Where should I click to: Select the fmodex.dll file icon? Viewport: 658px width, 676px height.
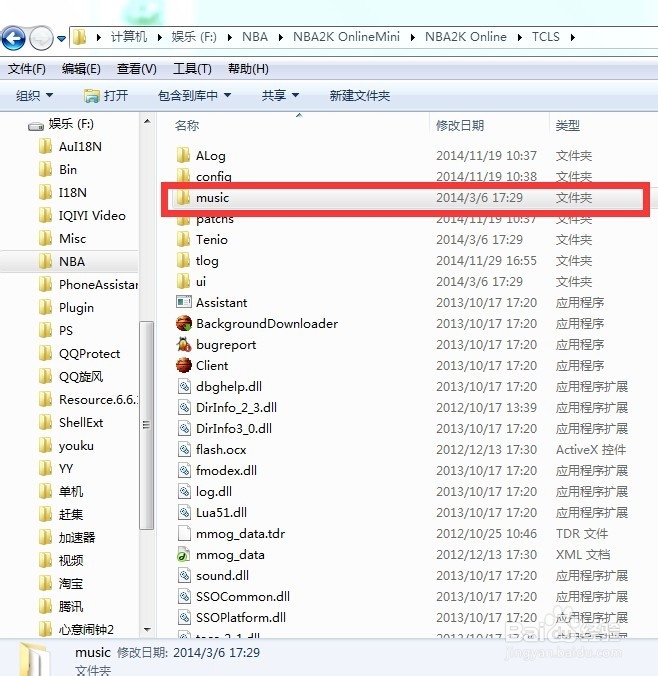coord(184,470)
